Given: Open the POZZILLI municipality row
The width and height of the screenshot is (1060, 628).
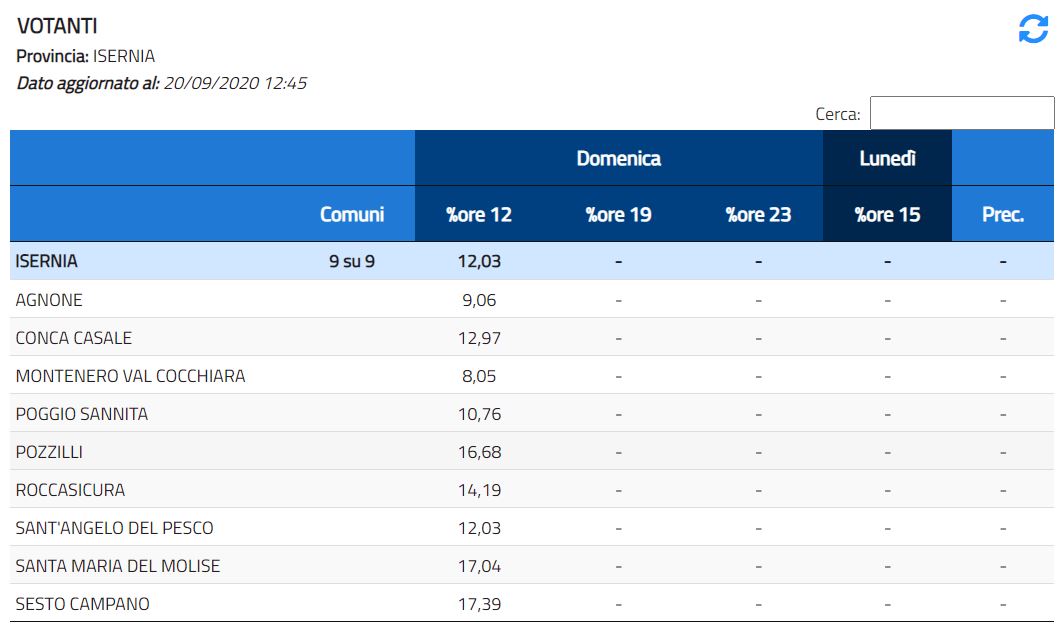Looking at the screenshot, I should (x=532, y=451).
